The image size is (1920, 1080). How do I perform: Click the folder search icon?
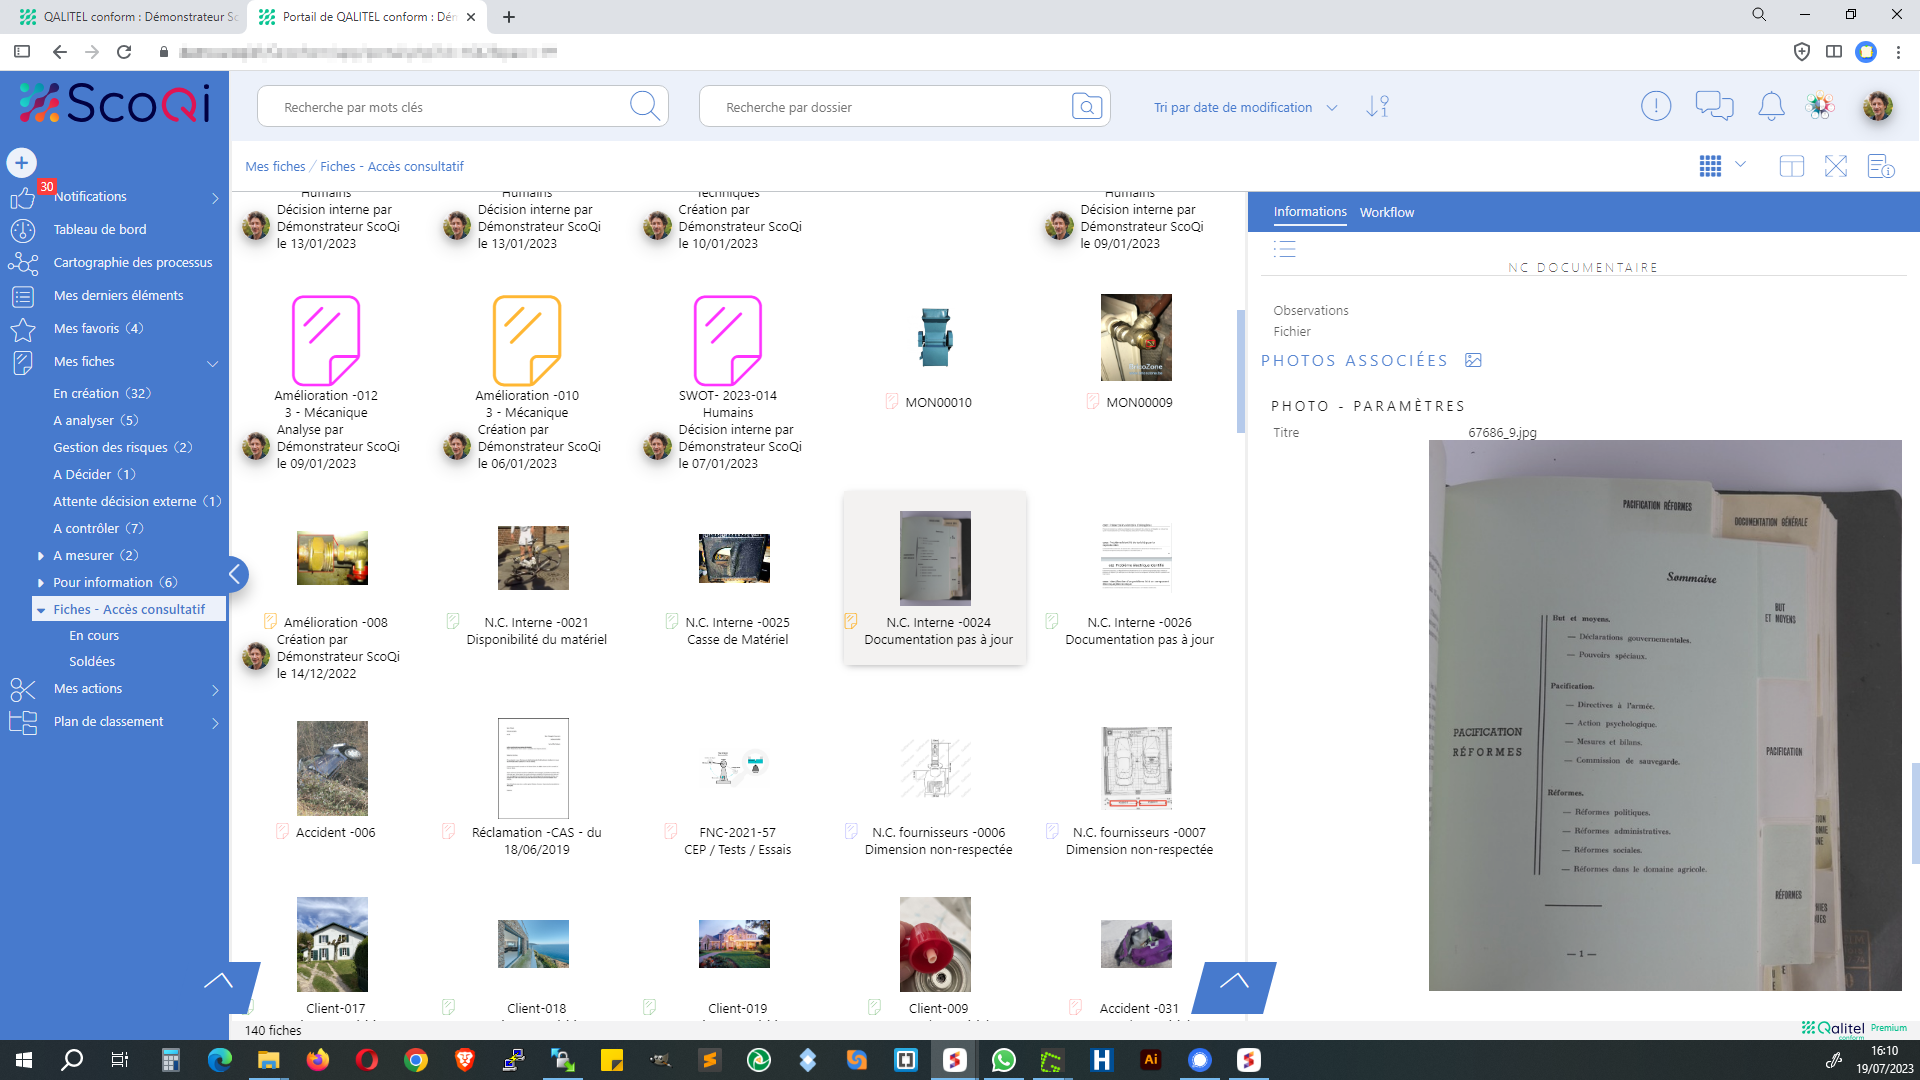coord(1087,106)
